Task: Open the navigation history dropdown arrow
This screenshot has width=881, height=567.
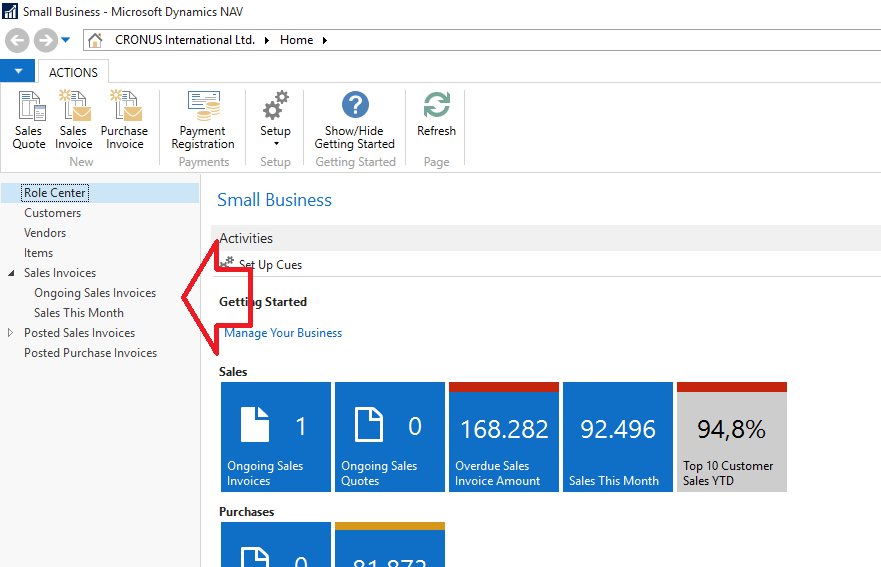Action: click(x=66, y=40)
